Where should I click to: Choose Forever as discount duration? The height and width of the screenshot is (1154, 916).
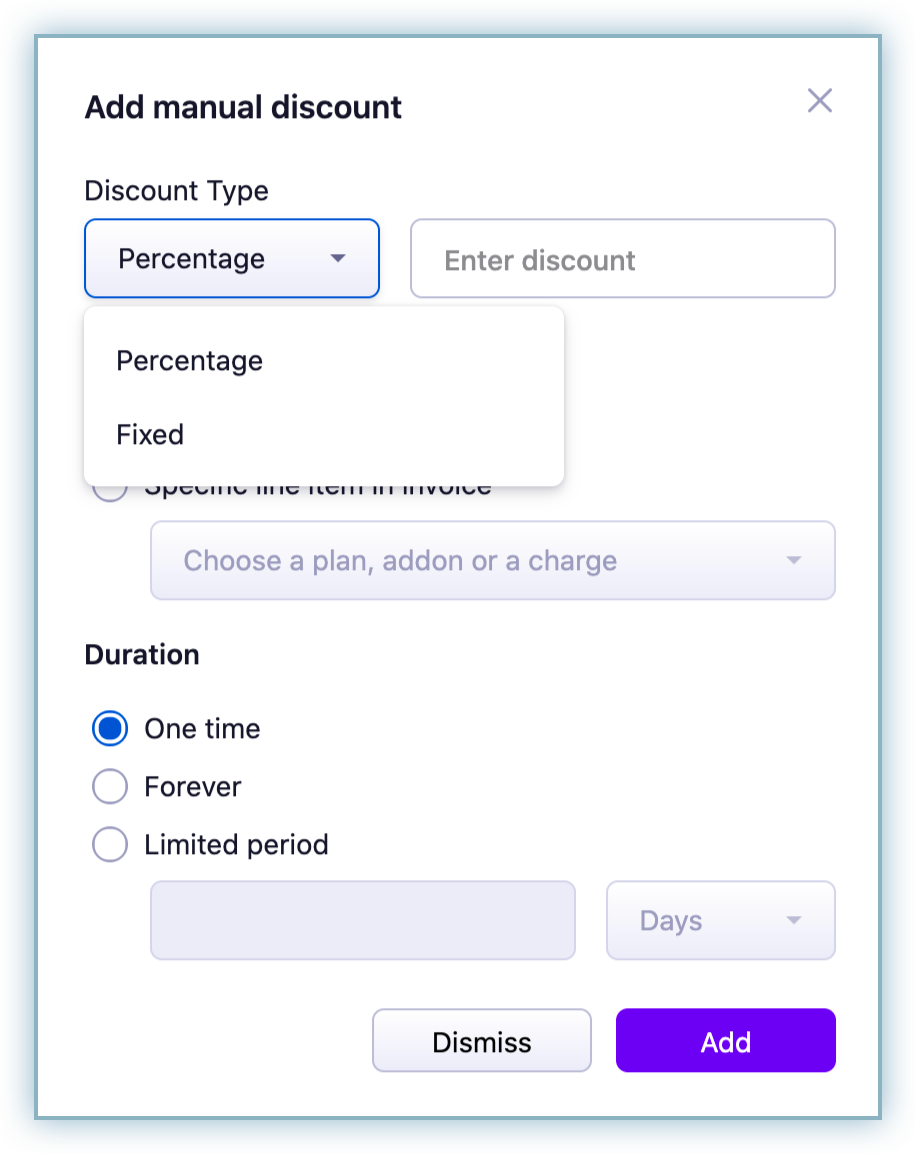(110, 786)
